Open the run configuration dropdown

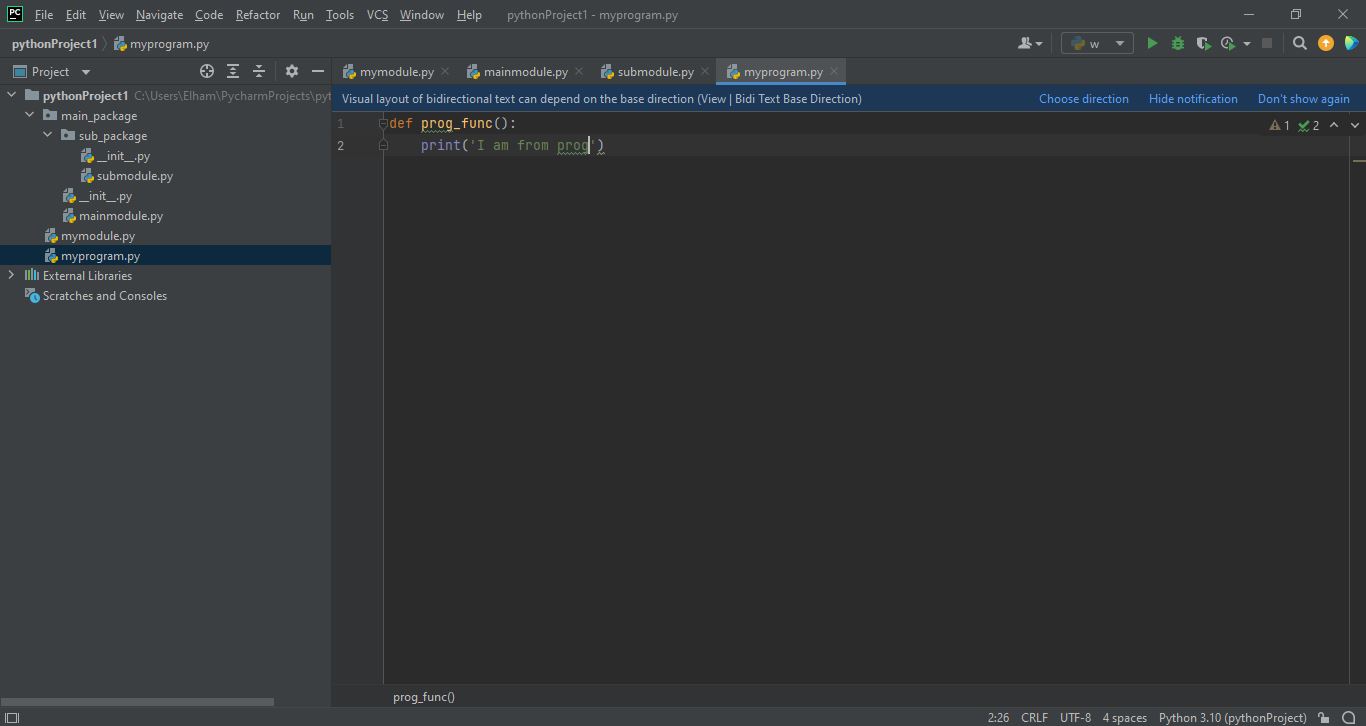1097,43
